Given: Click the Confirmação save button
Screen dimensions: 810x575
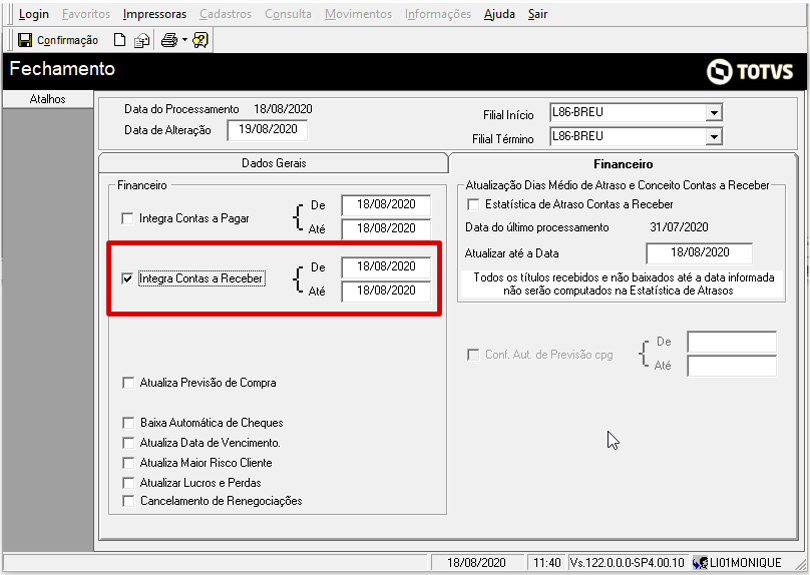Looking at the screenshot, I should coord(57,40).
